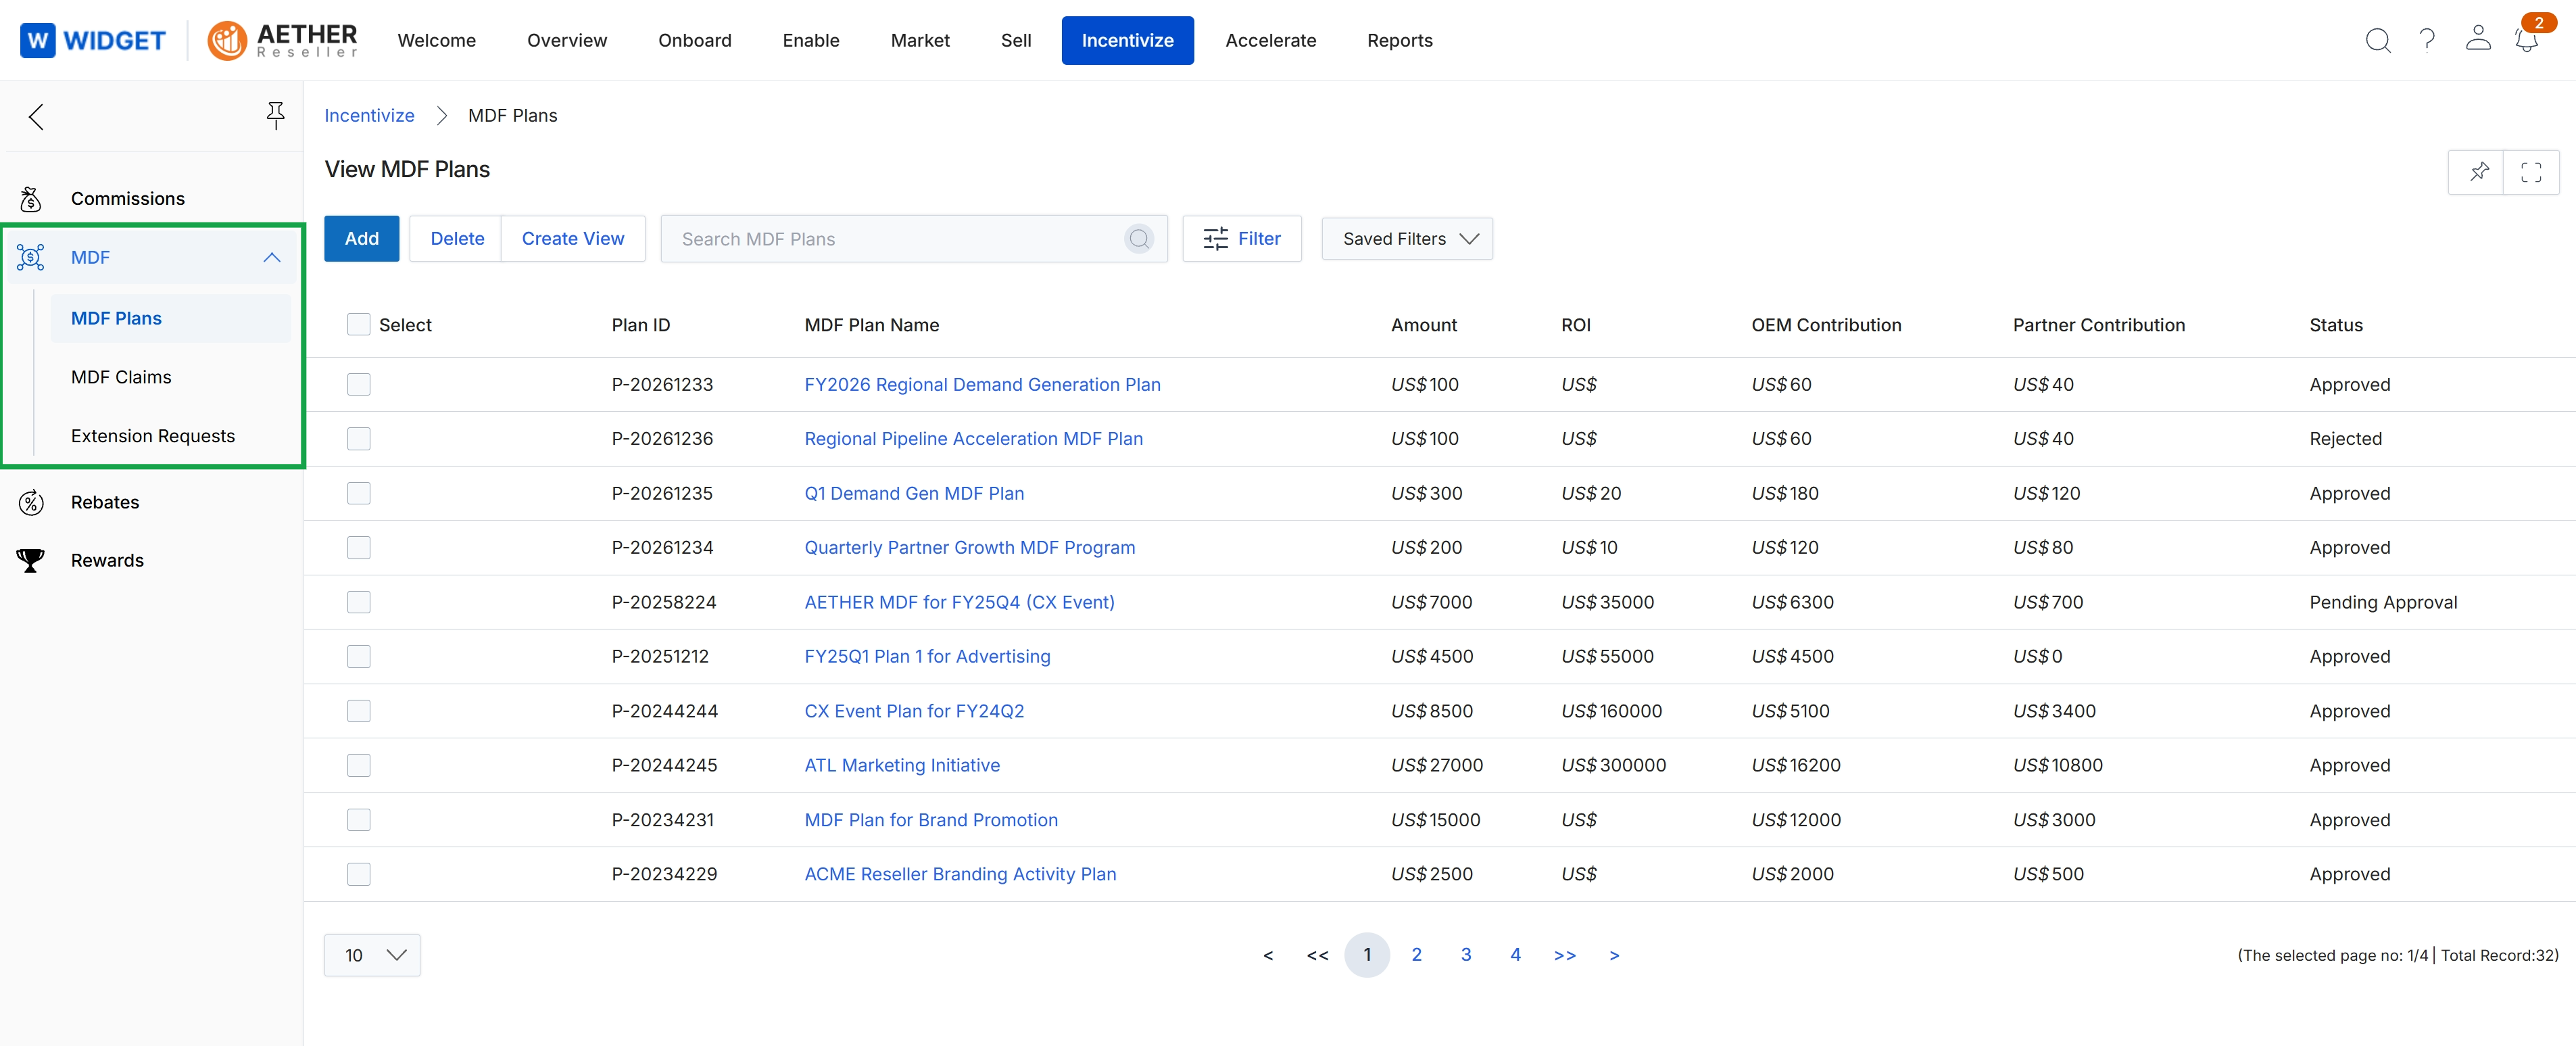Open the help question mark icon

(2427, 40)
